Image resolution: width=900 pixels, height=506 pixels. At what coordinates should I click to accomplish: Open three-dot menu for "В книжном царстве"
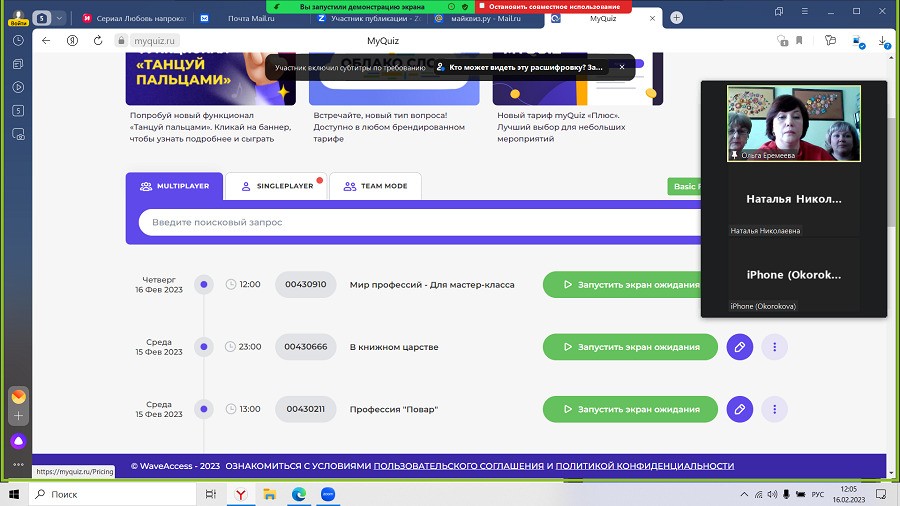click(x=774, y=347)
